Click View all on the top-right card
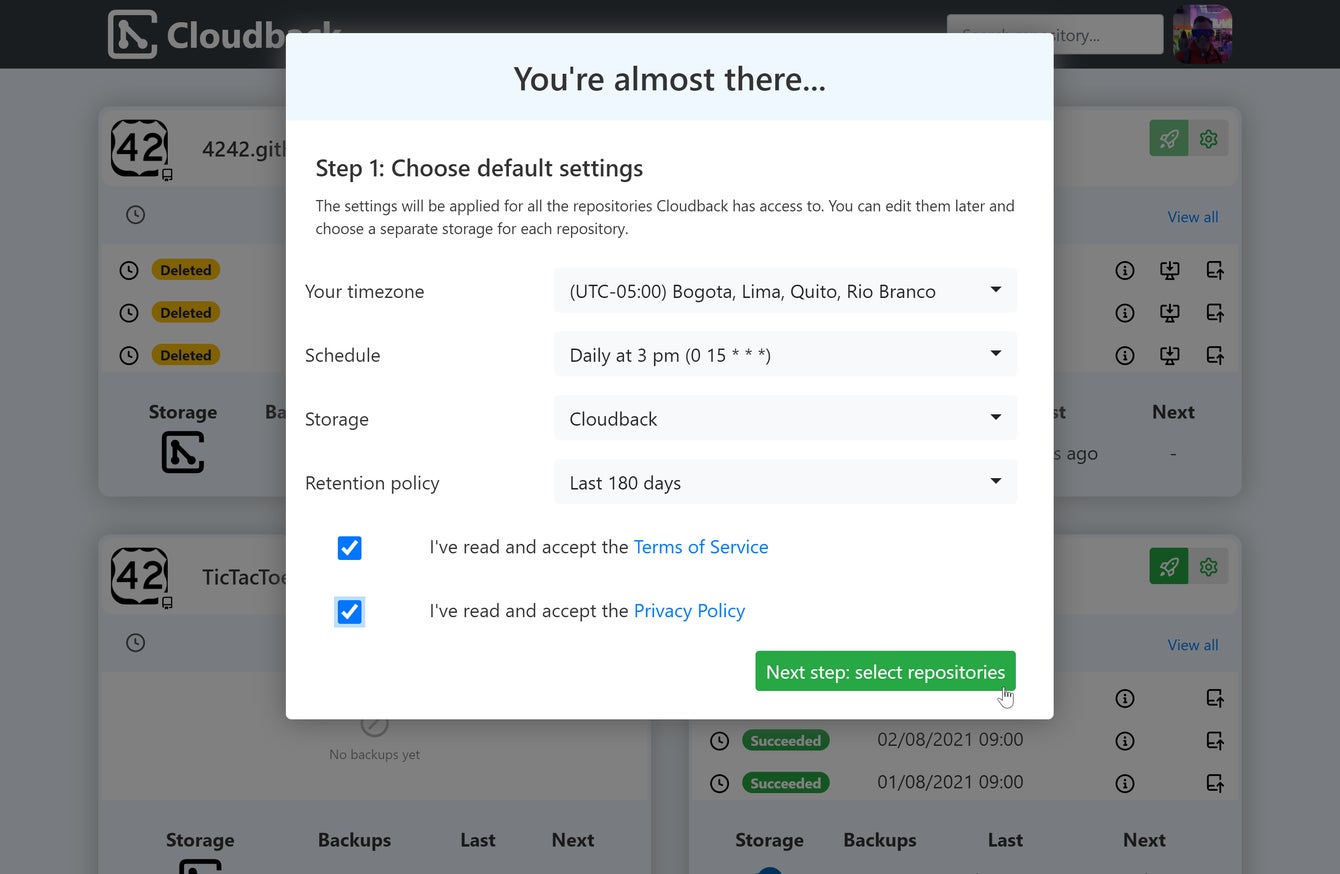 [1193, 217]
